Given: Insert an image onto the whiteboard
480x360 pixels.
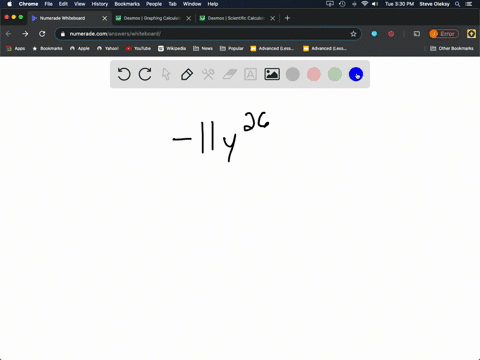Looking at the screenshot, I should pos(272,74).
